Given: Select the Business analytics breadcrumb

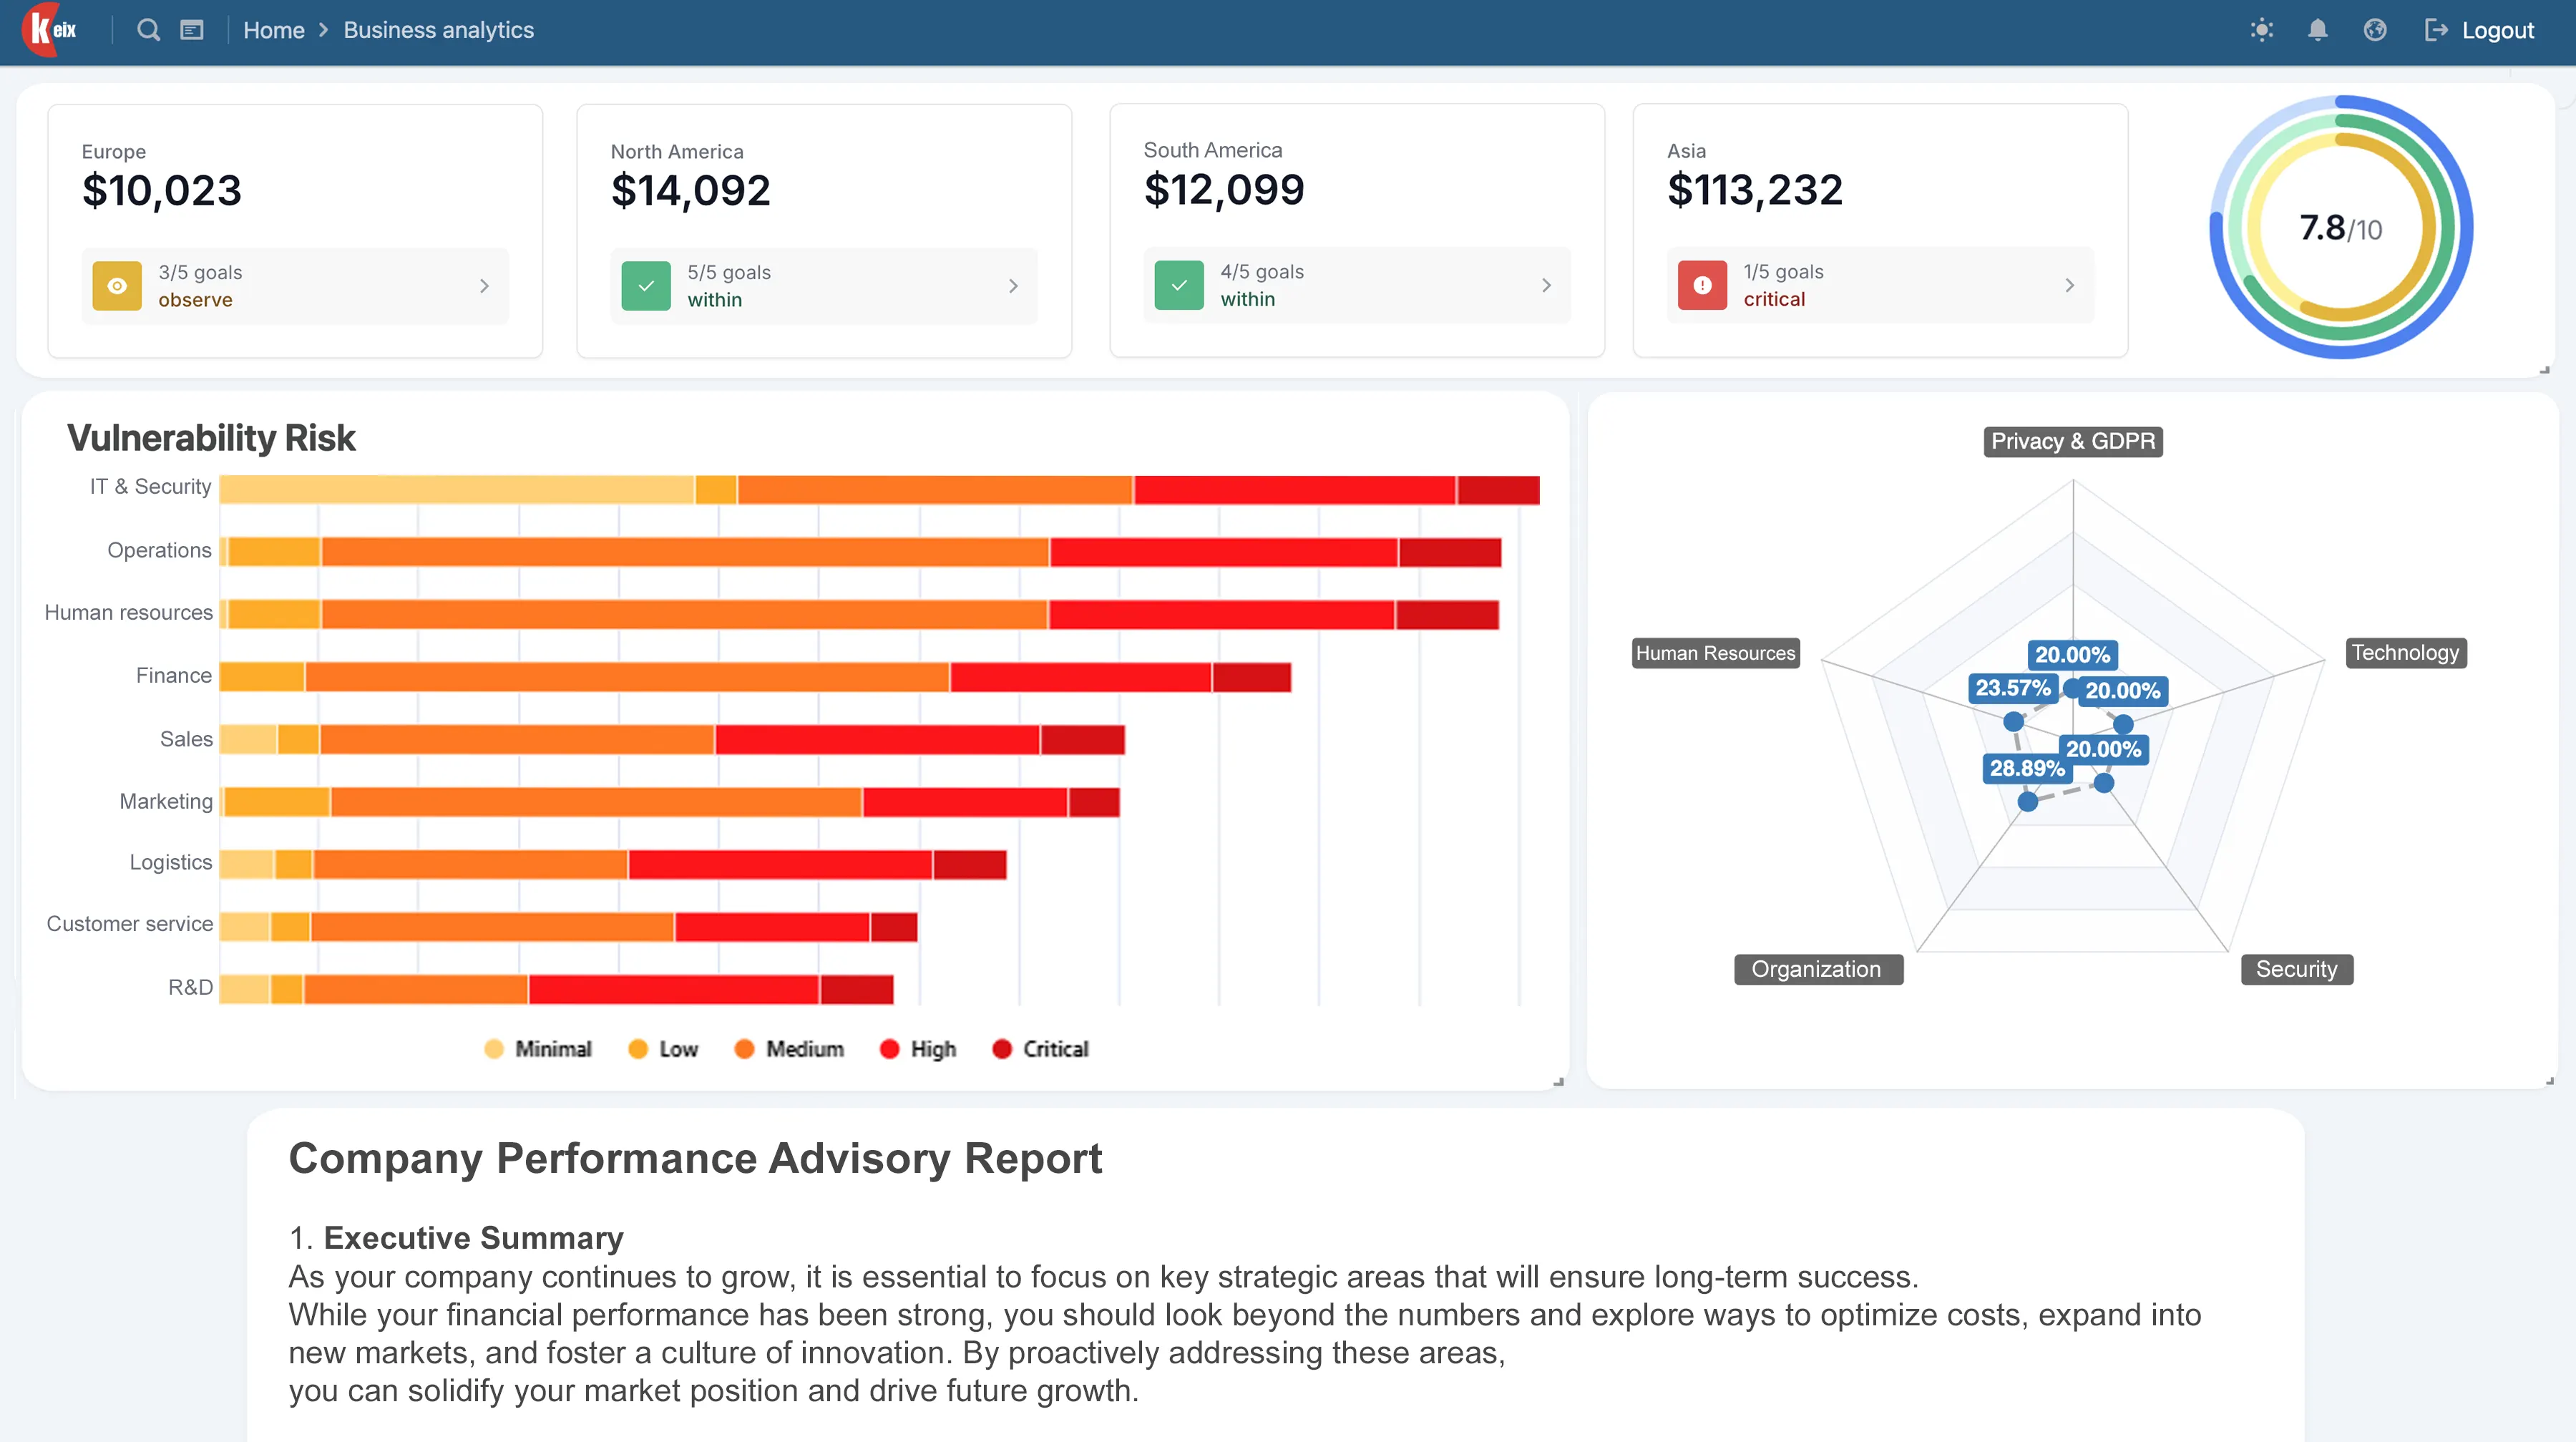Looking at the screenshot, I should click(438, 30).
